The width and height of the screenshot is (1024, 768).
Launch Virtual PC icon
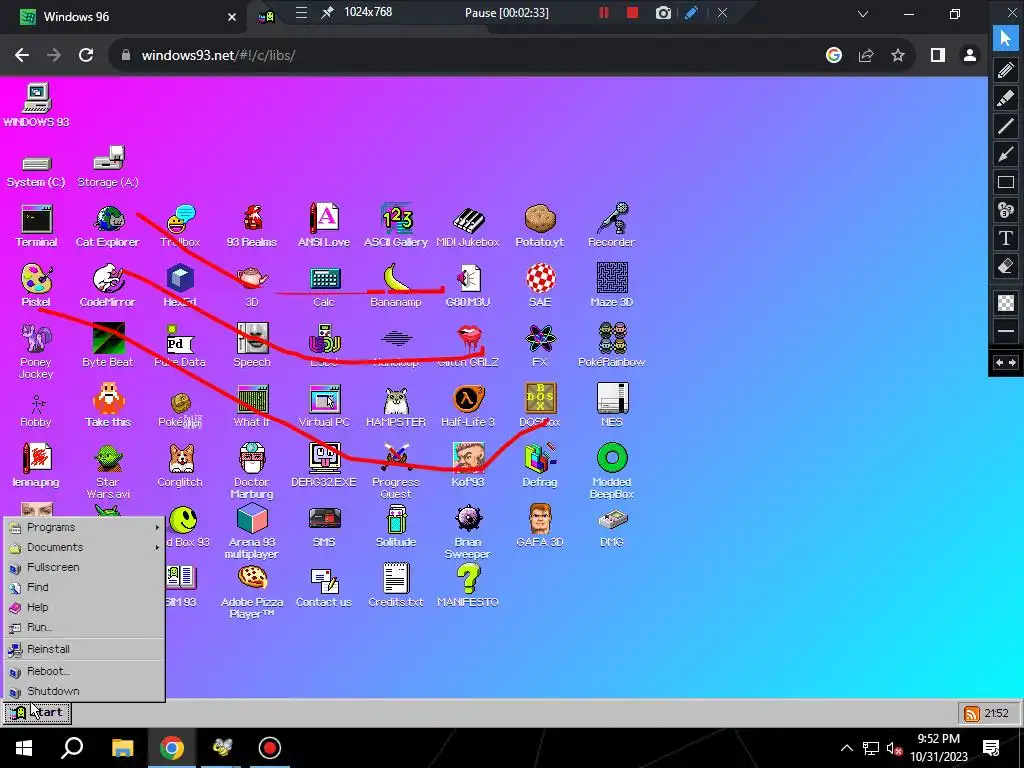(324, 406)
